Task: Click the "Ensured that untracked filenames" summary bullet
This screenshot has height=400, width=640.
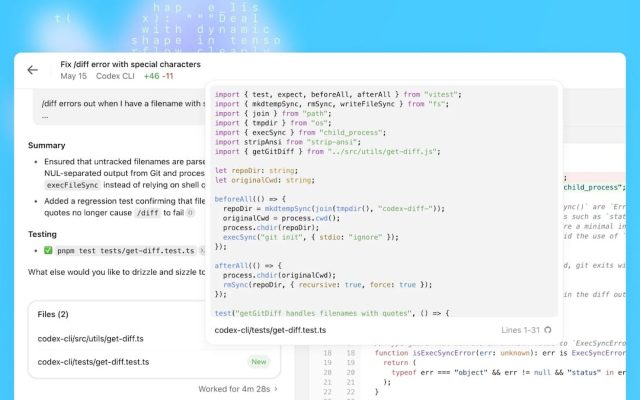Action: [124, 173]
